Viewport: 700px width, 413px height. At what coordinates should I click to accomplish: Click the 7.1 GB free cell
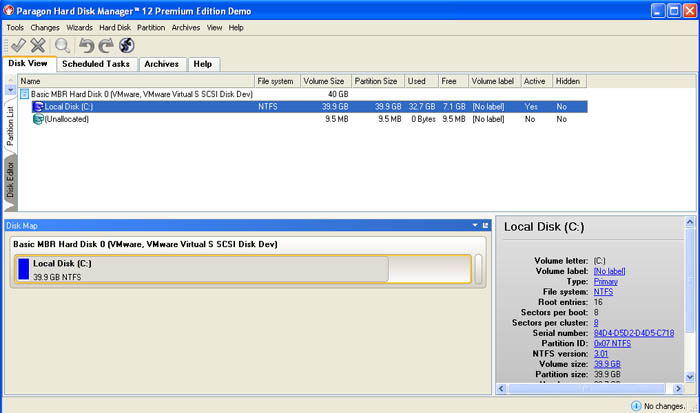(454, 107)
